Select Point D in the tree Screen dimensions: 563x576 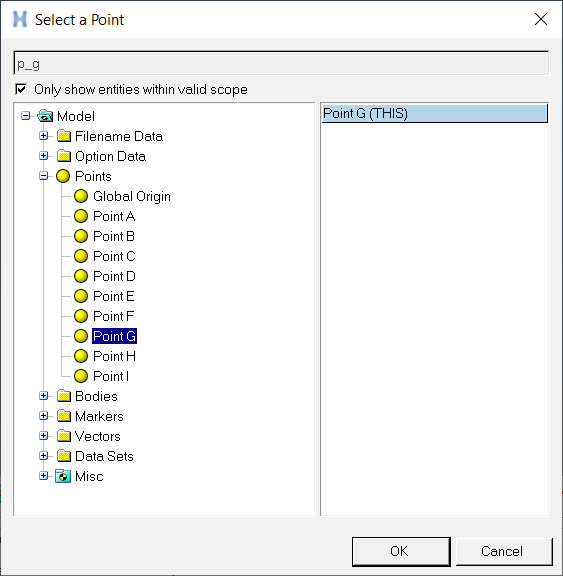click(114, 276)
